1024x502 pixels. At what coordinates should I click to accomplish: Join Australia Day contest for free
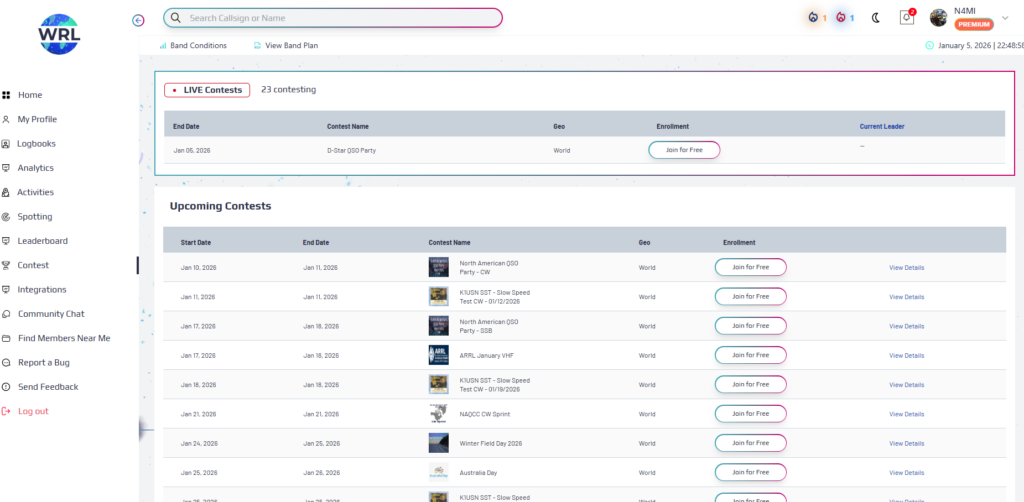coord(750,471)
